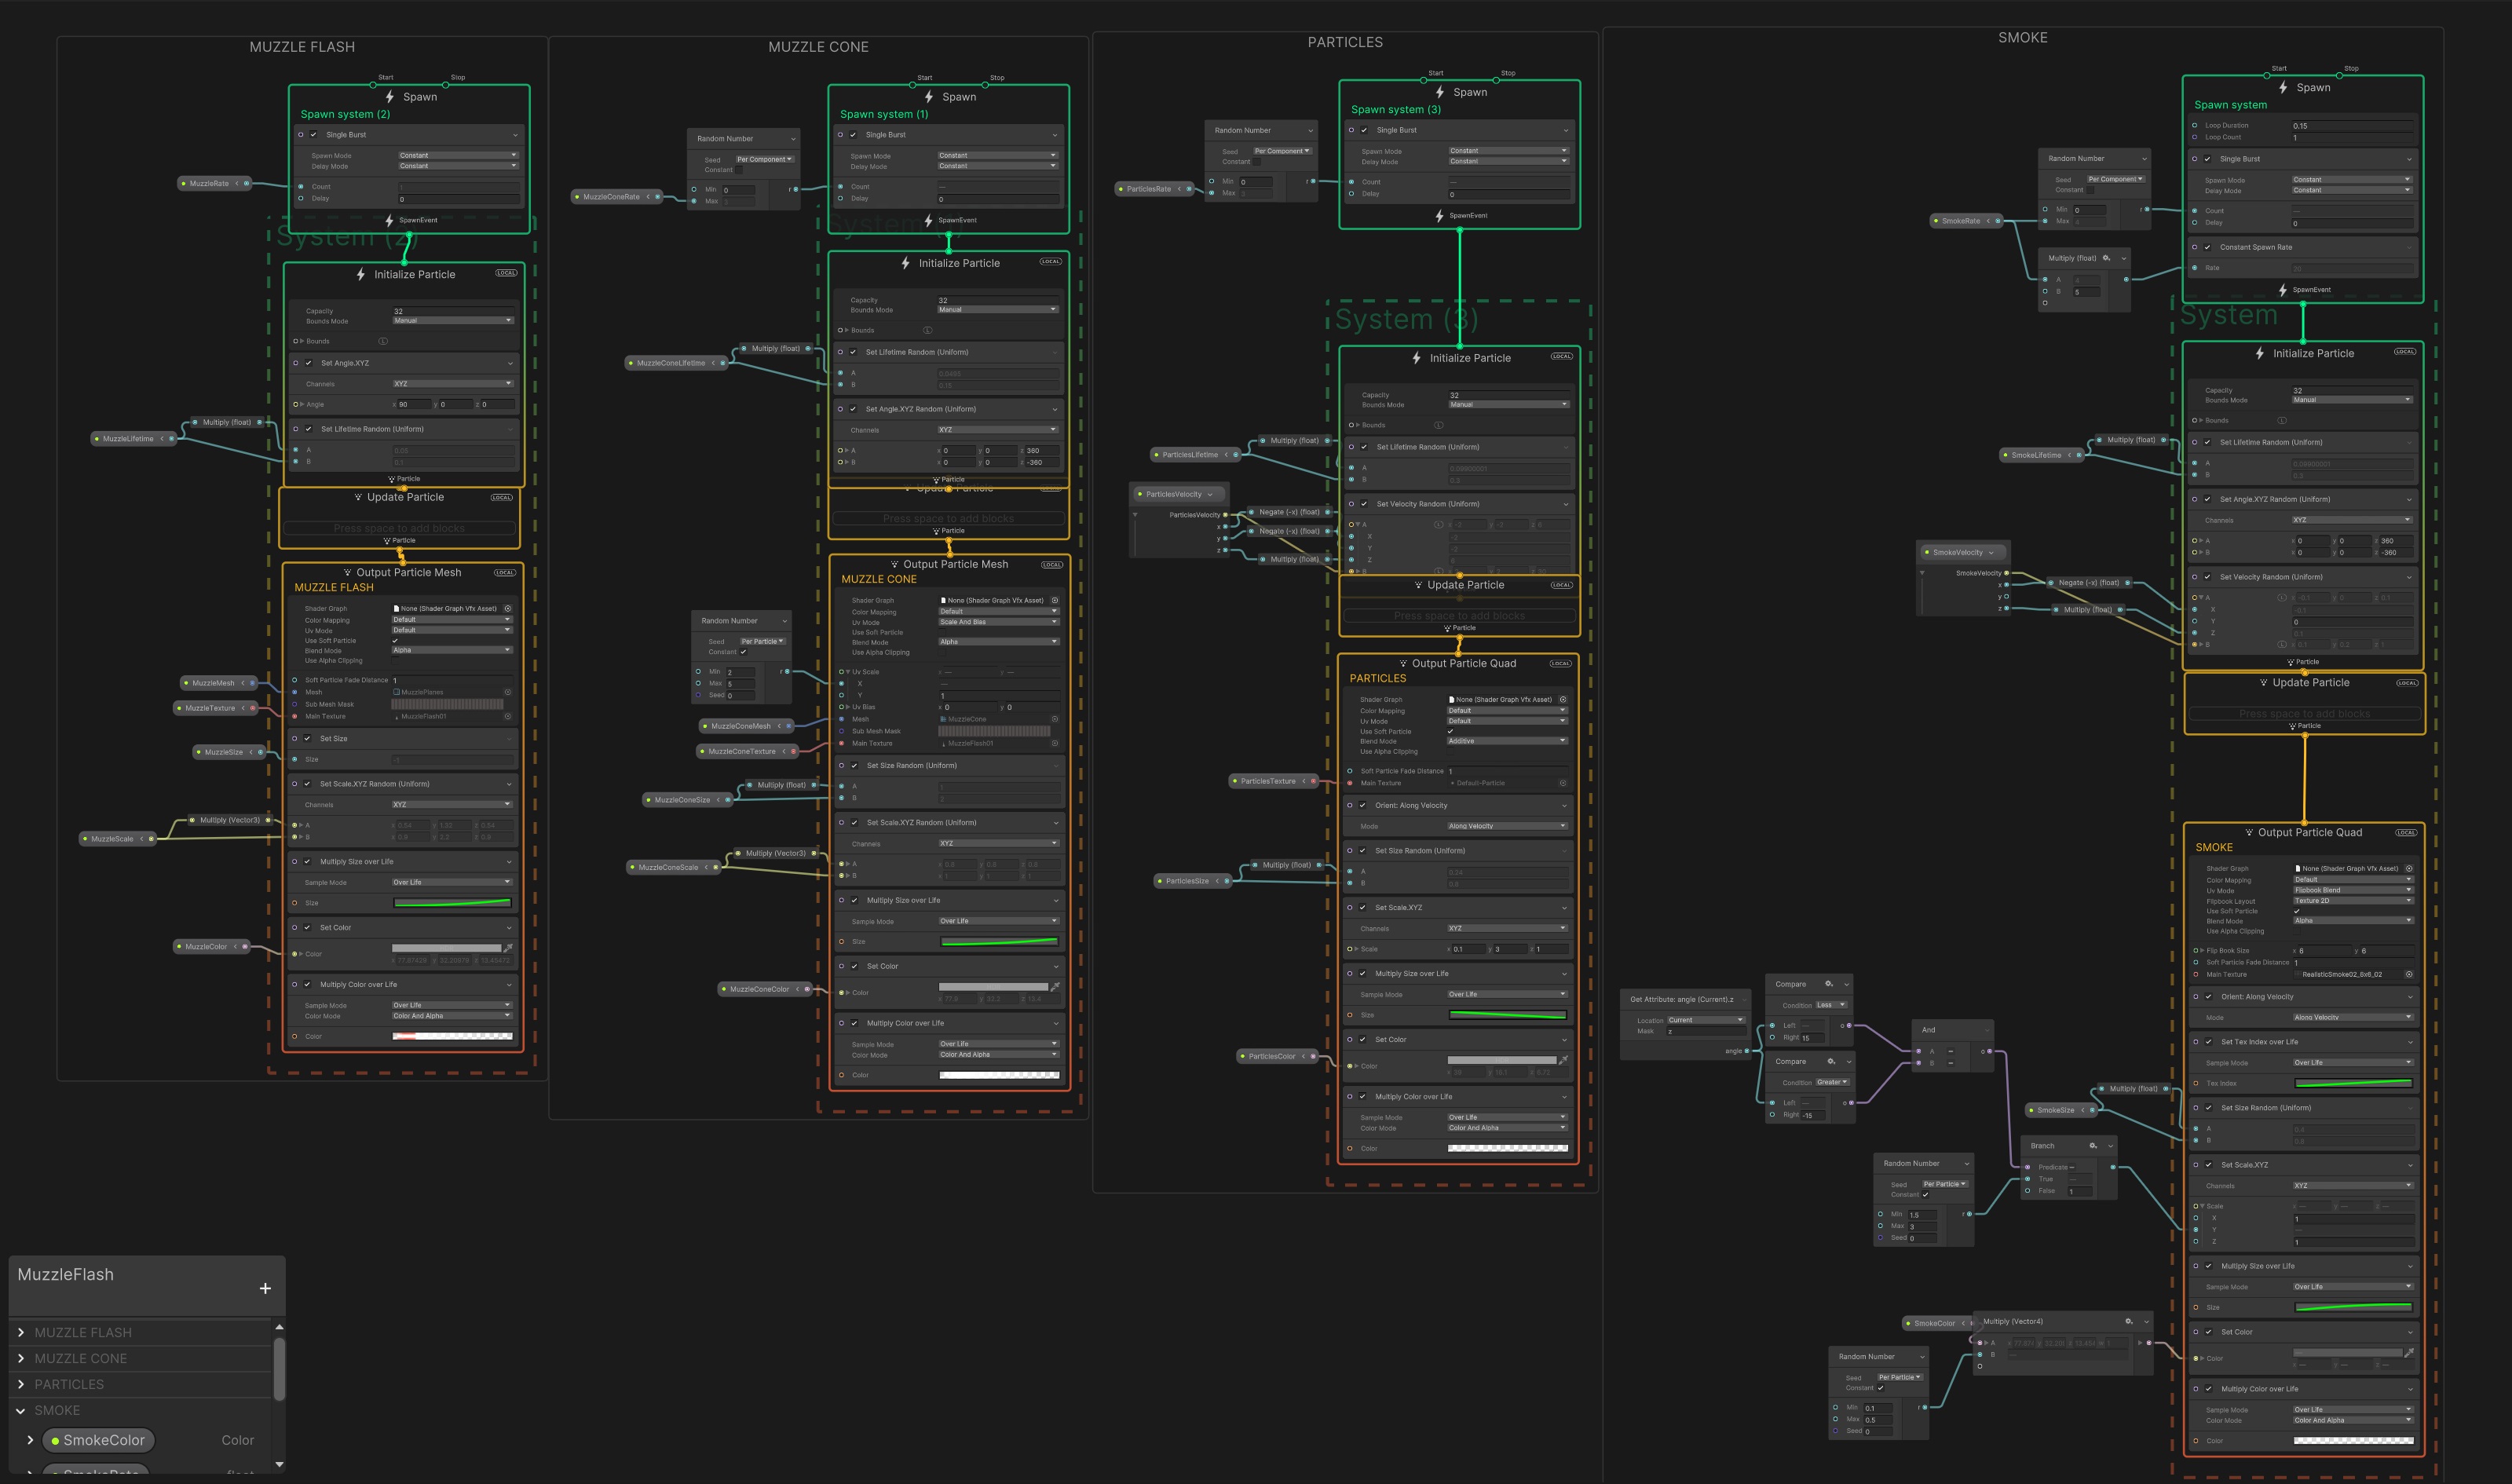Click Bounds info icon in System (2) Initialize Particle

(x=383, y=341)
